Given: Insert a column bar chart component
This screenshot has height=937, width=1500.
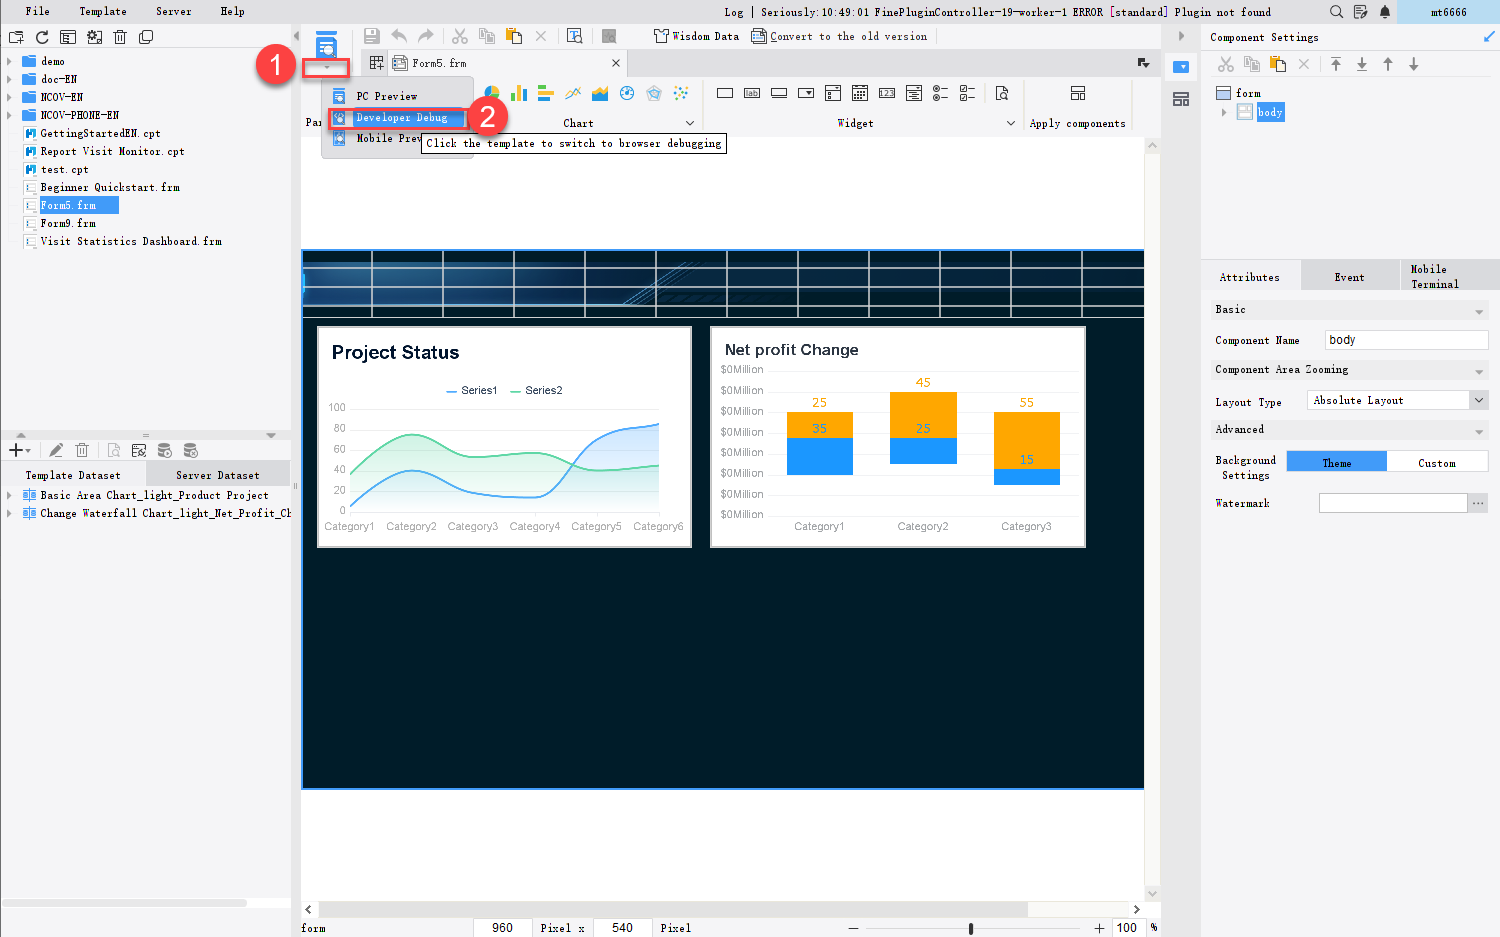Looking at the screenshot, I should click(x=519, y=93).
